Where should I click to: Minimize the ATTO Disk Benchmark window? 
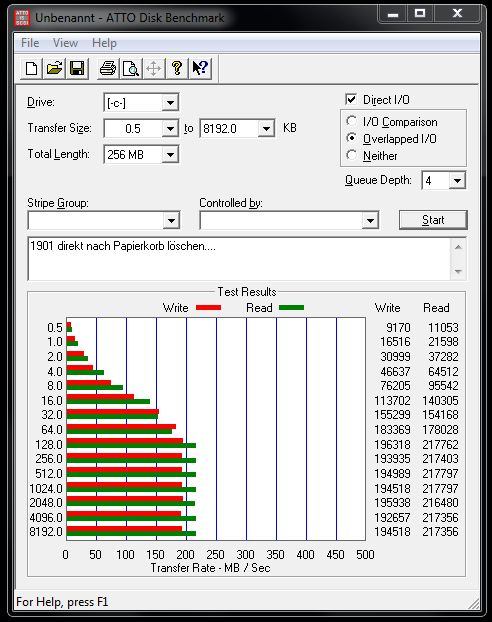coord(392,14)
